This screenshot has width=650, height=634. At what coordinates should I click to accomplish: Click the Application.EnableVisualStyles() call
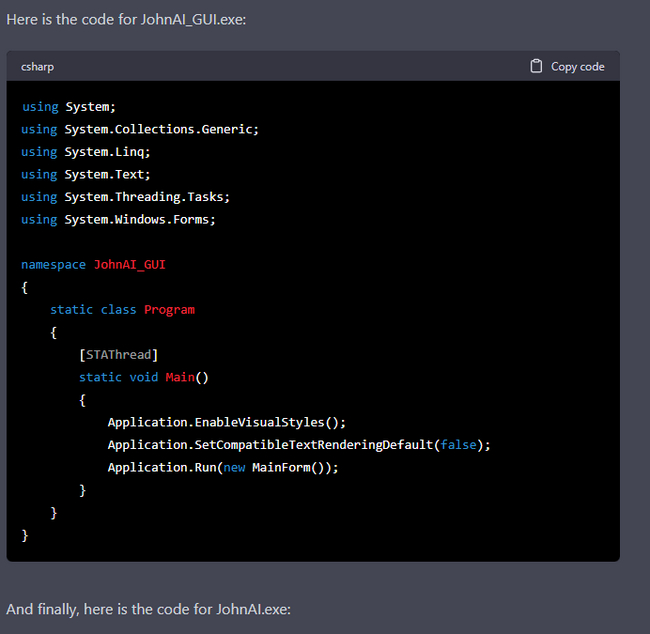point(226,422)
